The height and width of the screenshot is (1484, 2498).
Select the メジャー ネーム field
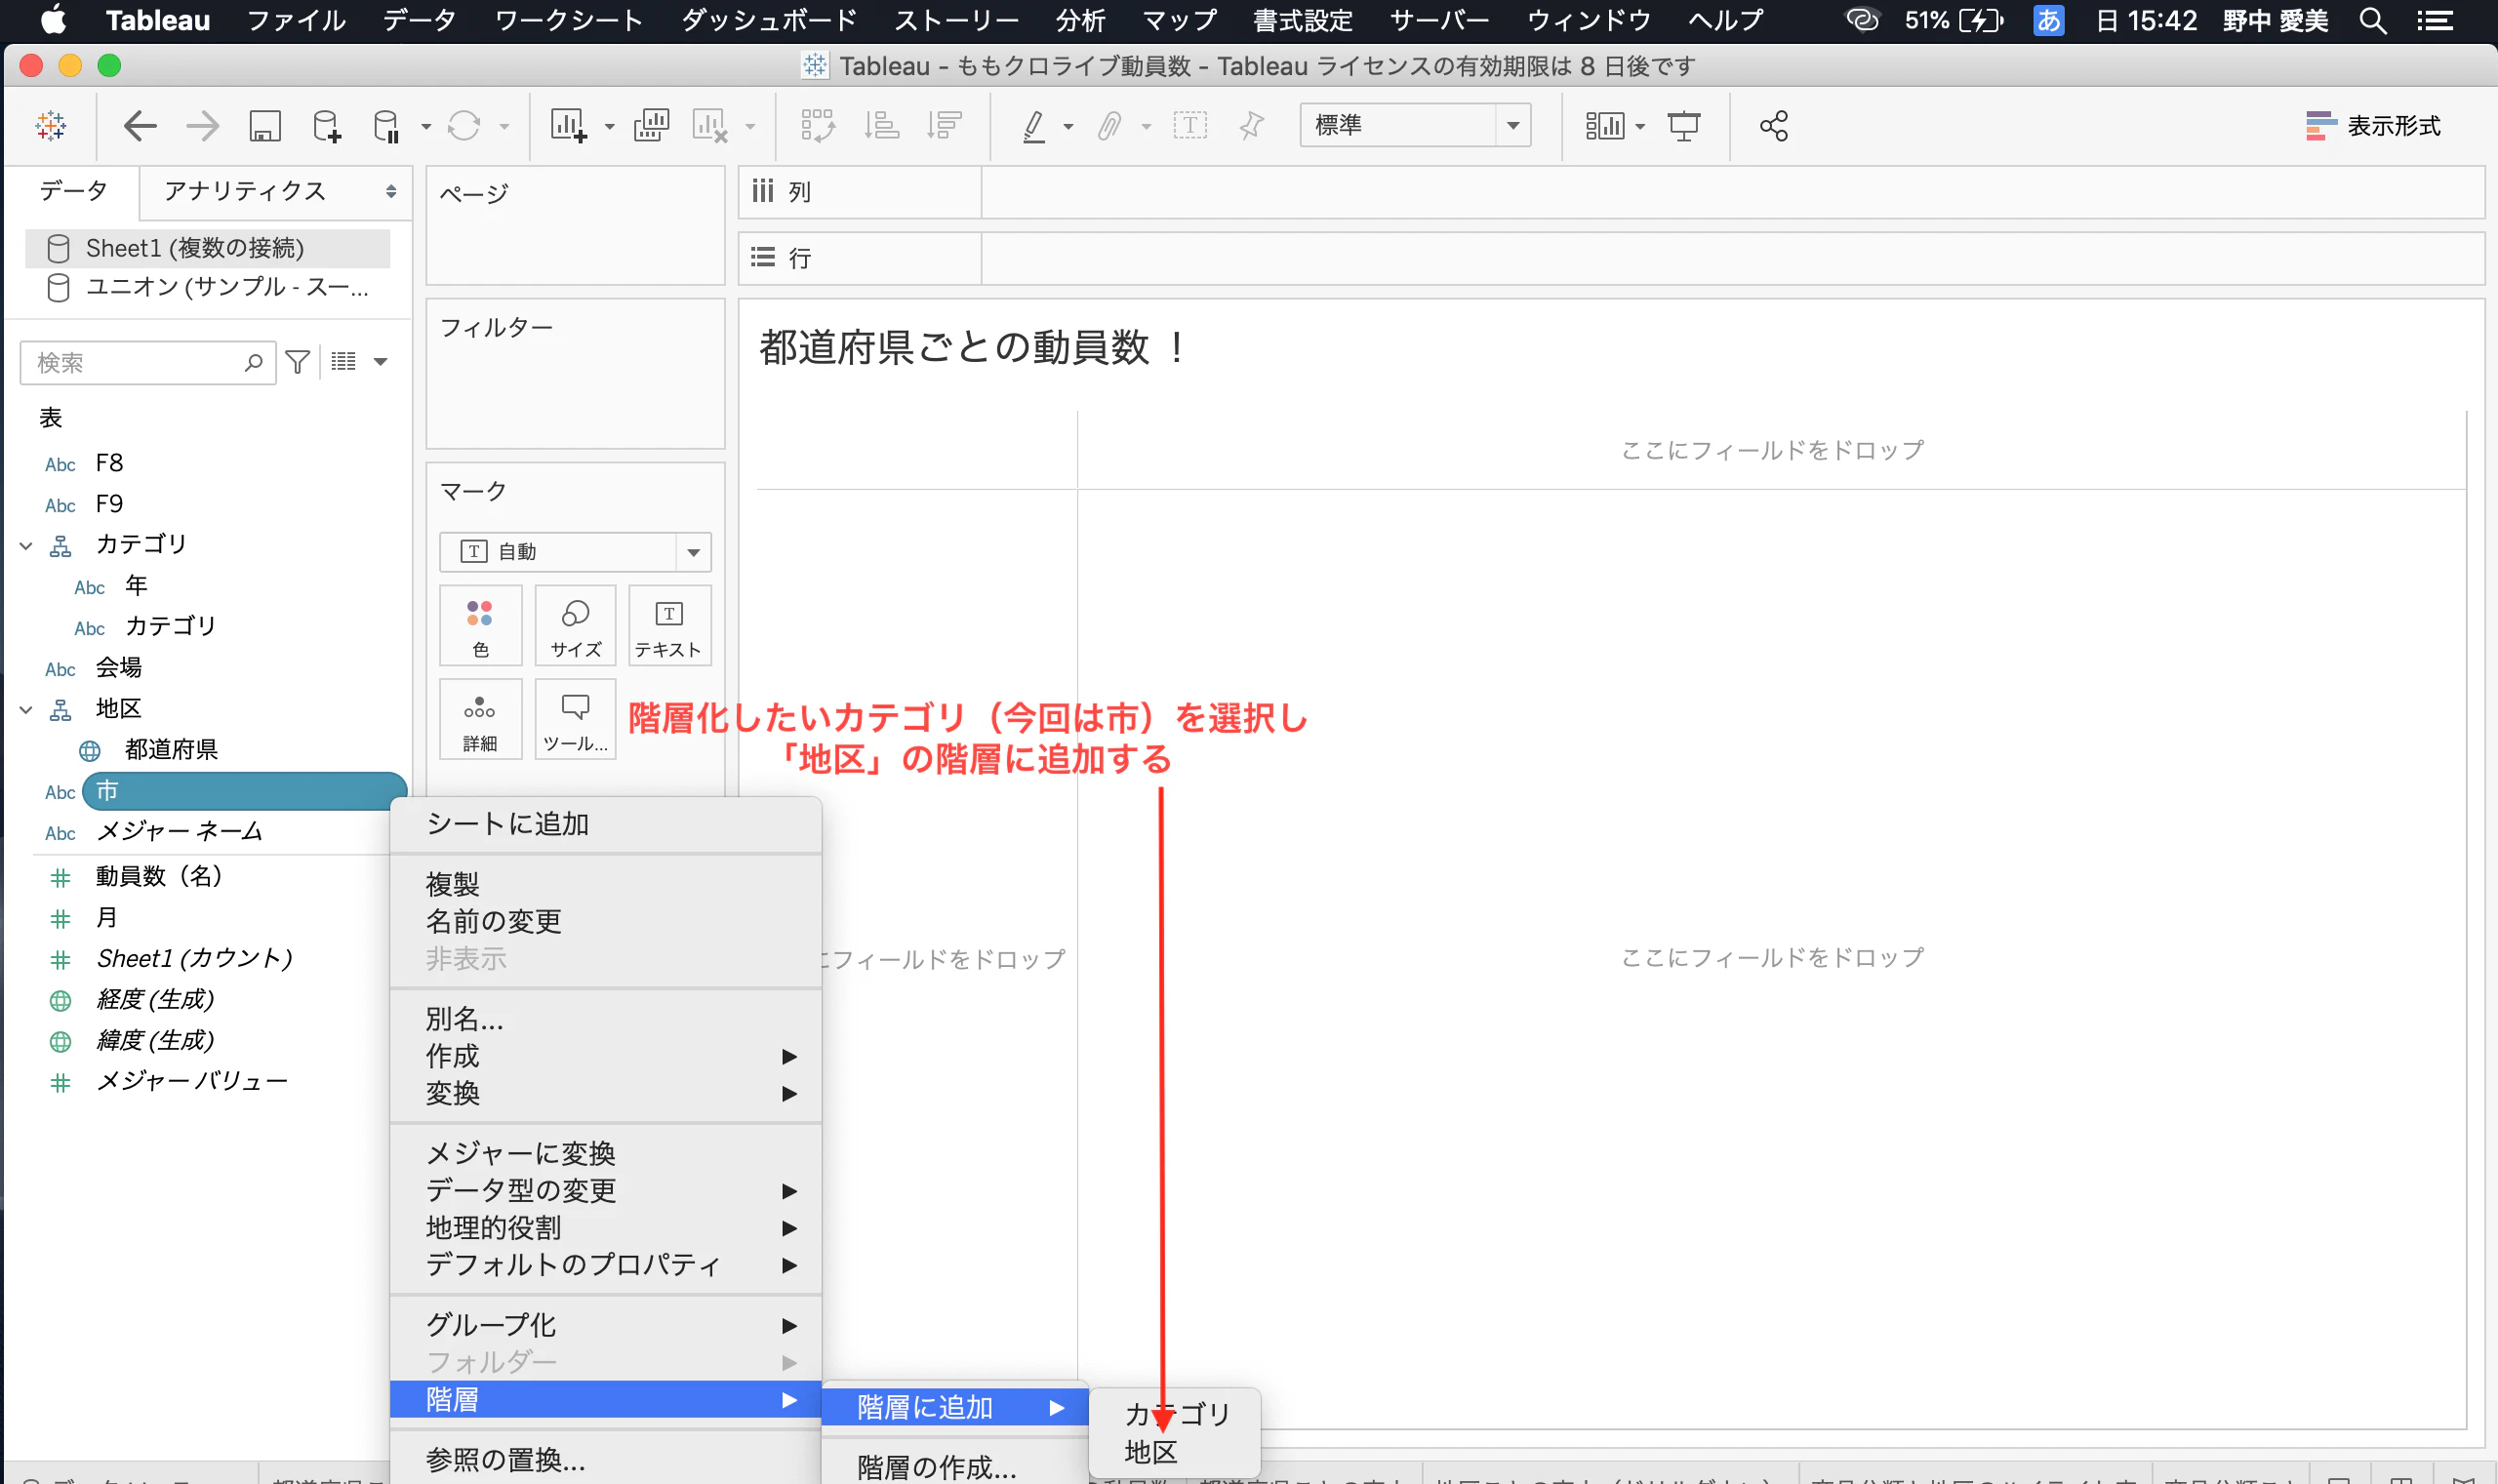[180, 832]
